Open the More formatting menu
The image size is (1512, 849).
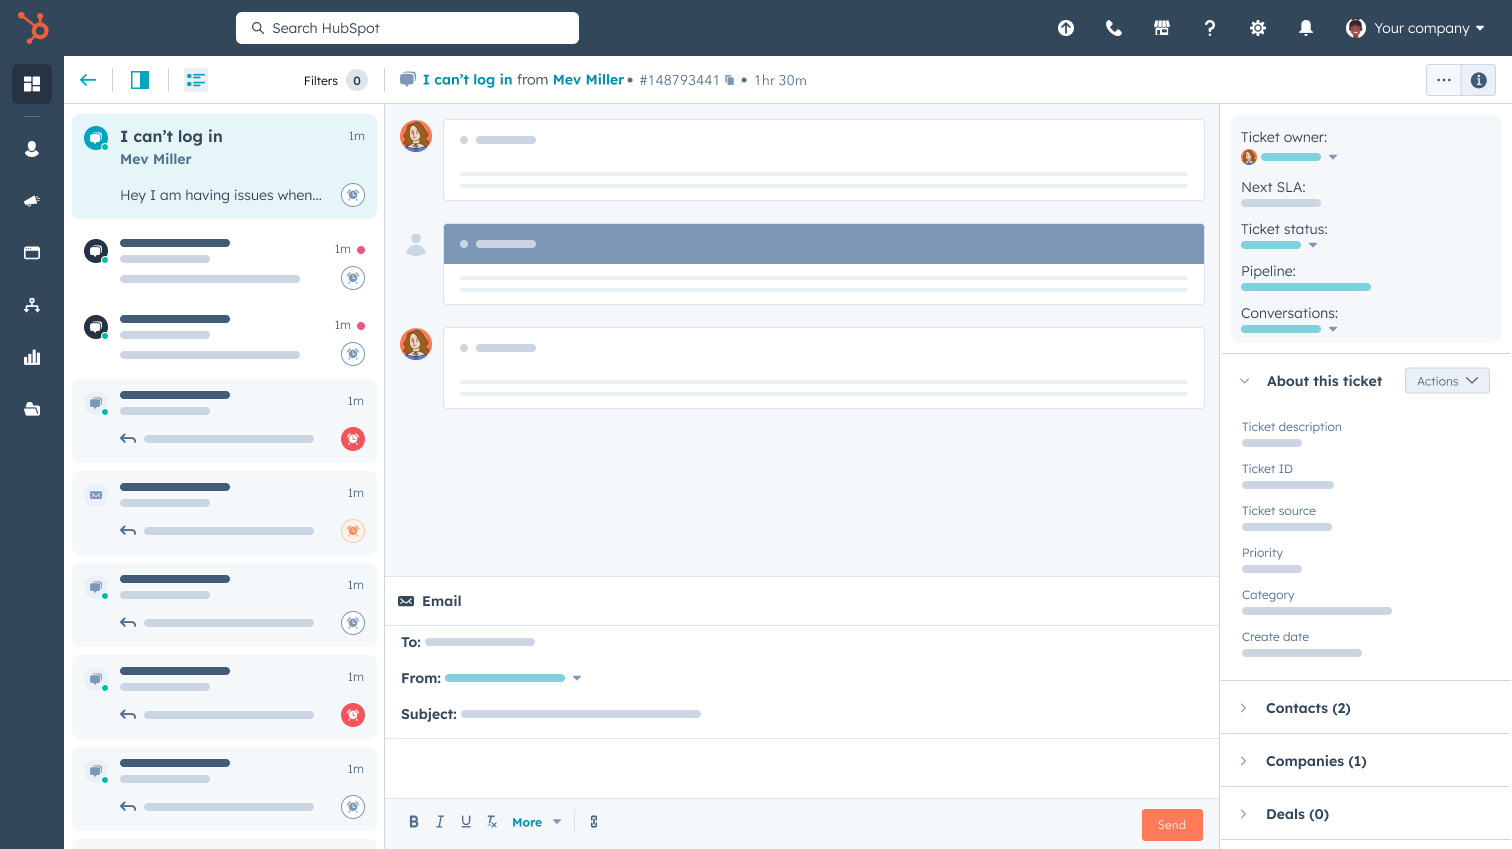536,822
